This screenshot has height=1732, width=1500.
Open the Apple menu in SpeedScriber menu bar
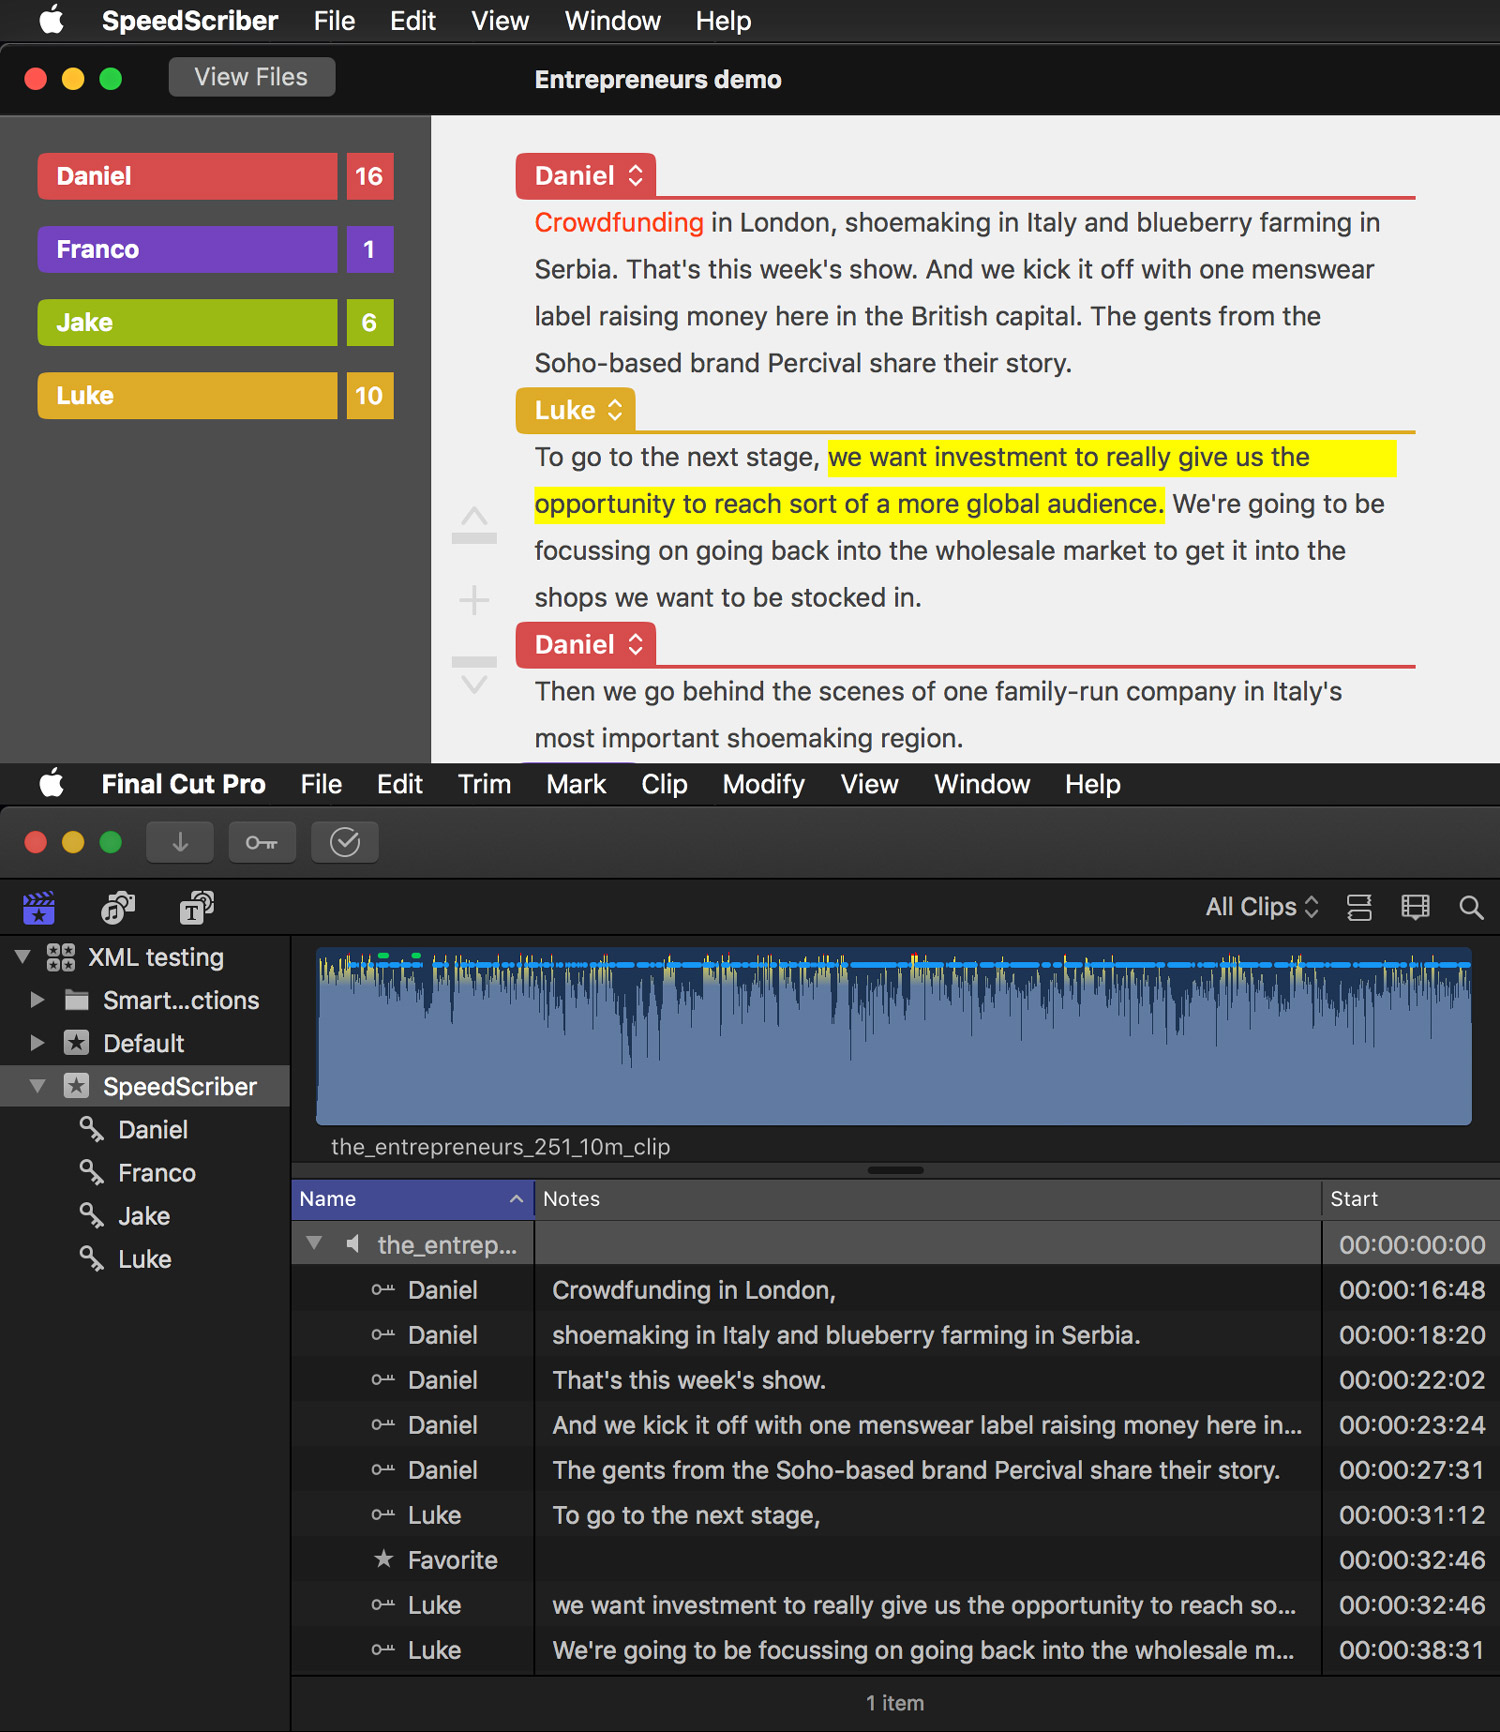[51, 20]
